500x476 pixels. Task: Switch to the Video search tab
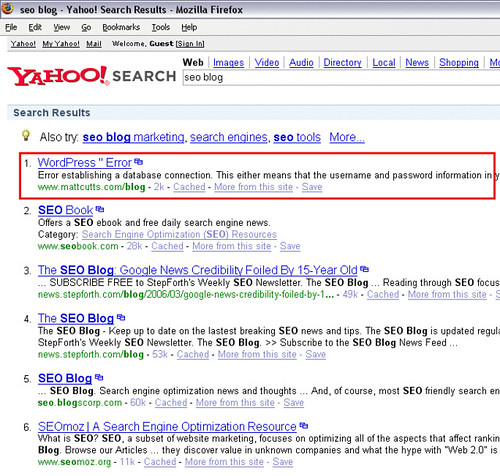pos(267,62)
